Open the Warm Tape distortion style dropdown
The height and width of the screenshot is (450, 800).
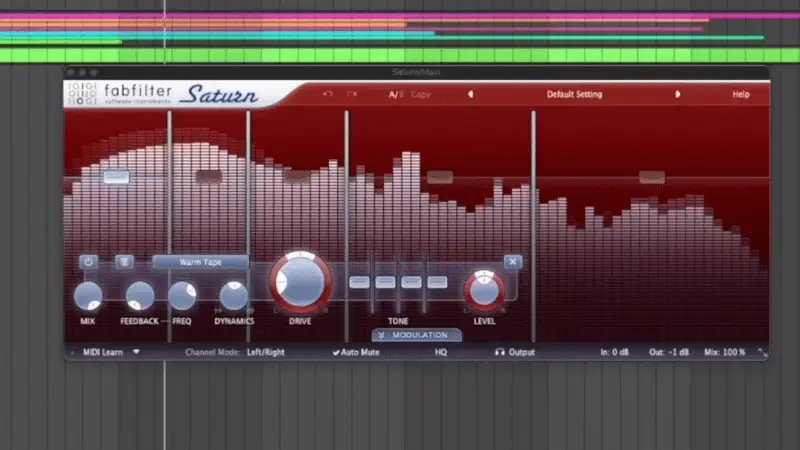point(200,262)
